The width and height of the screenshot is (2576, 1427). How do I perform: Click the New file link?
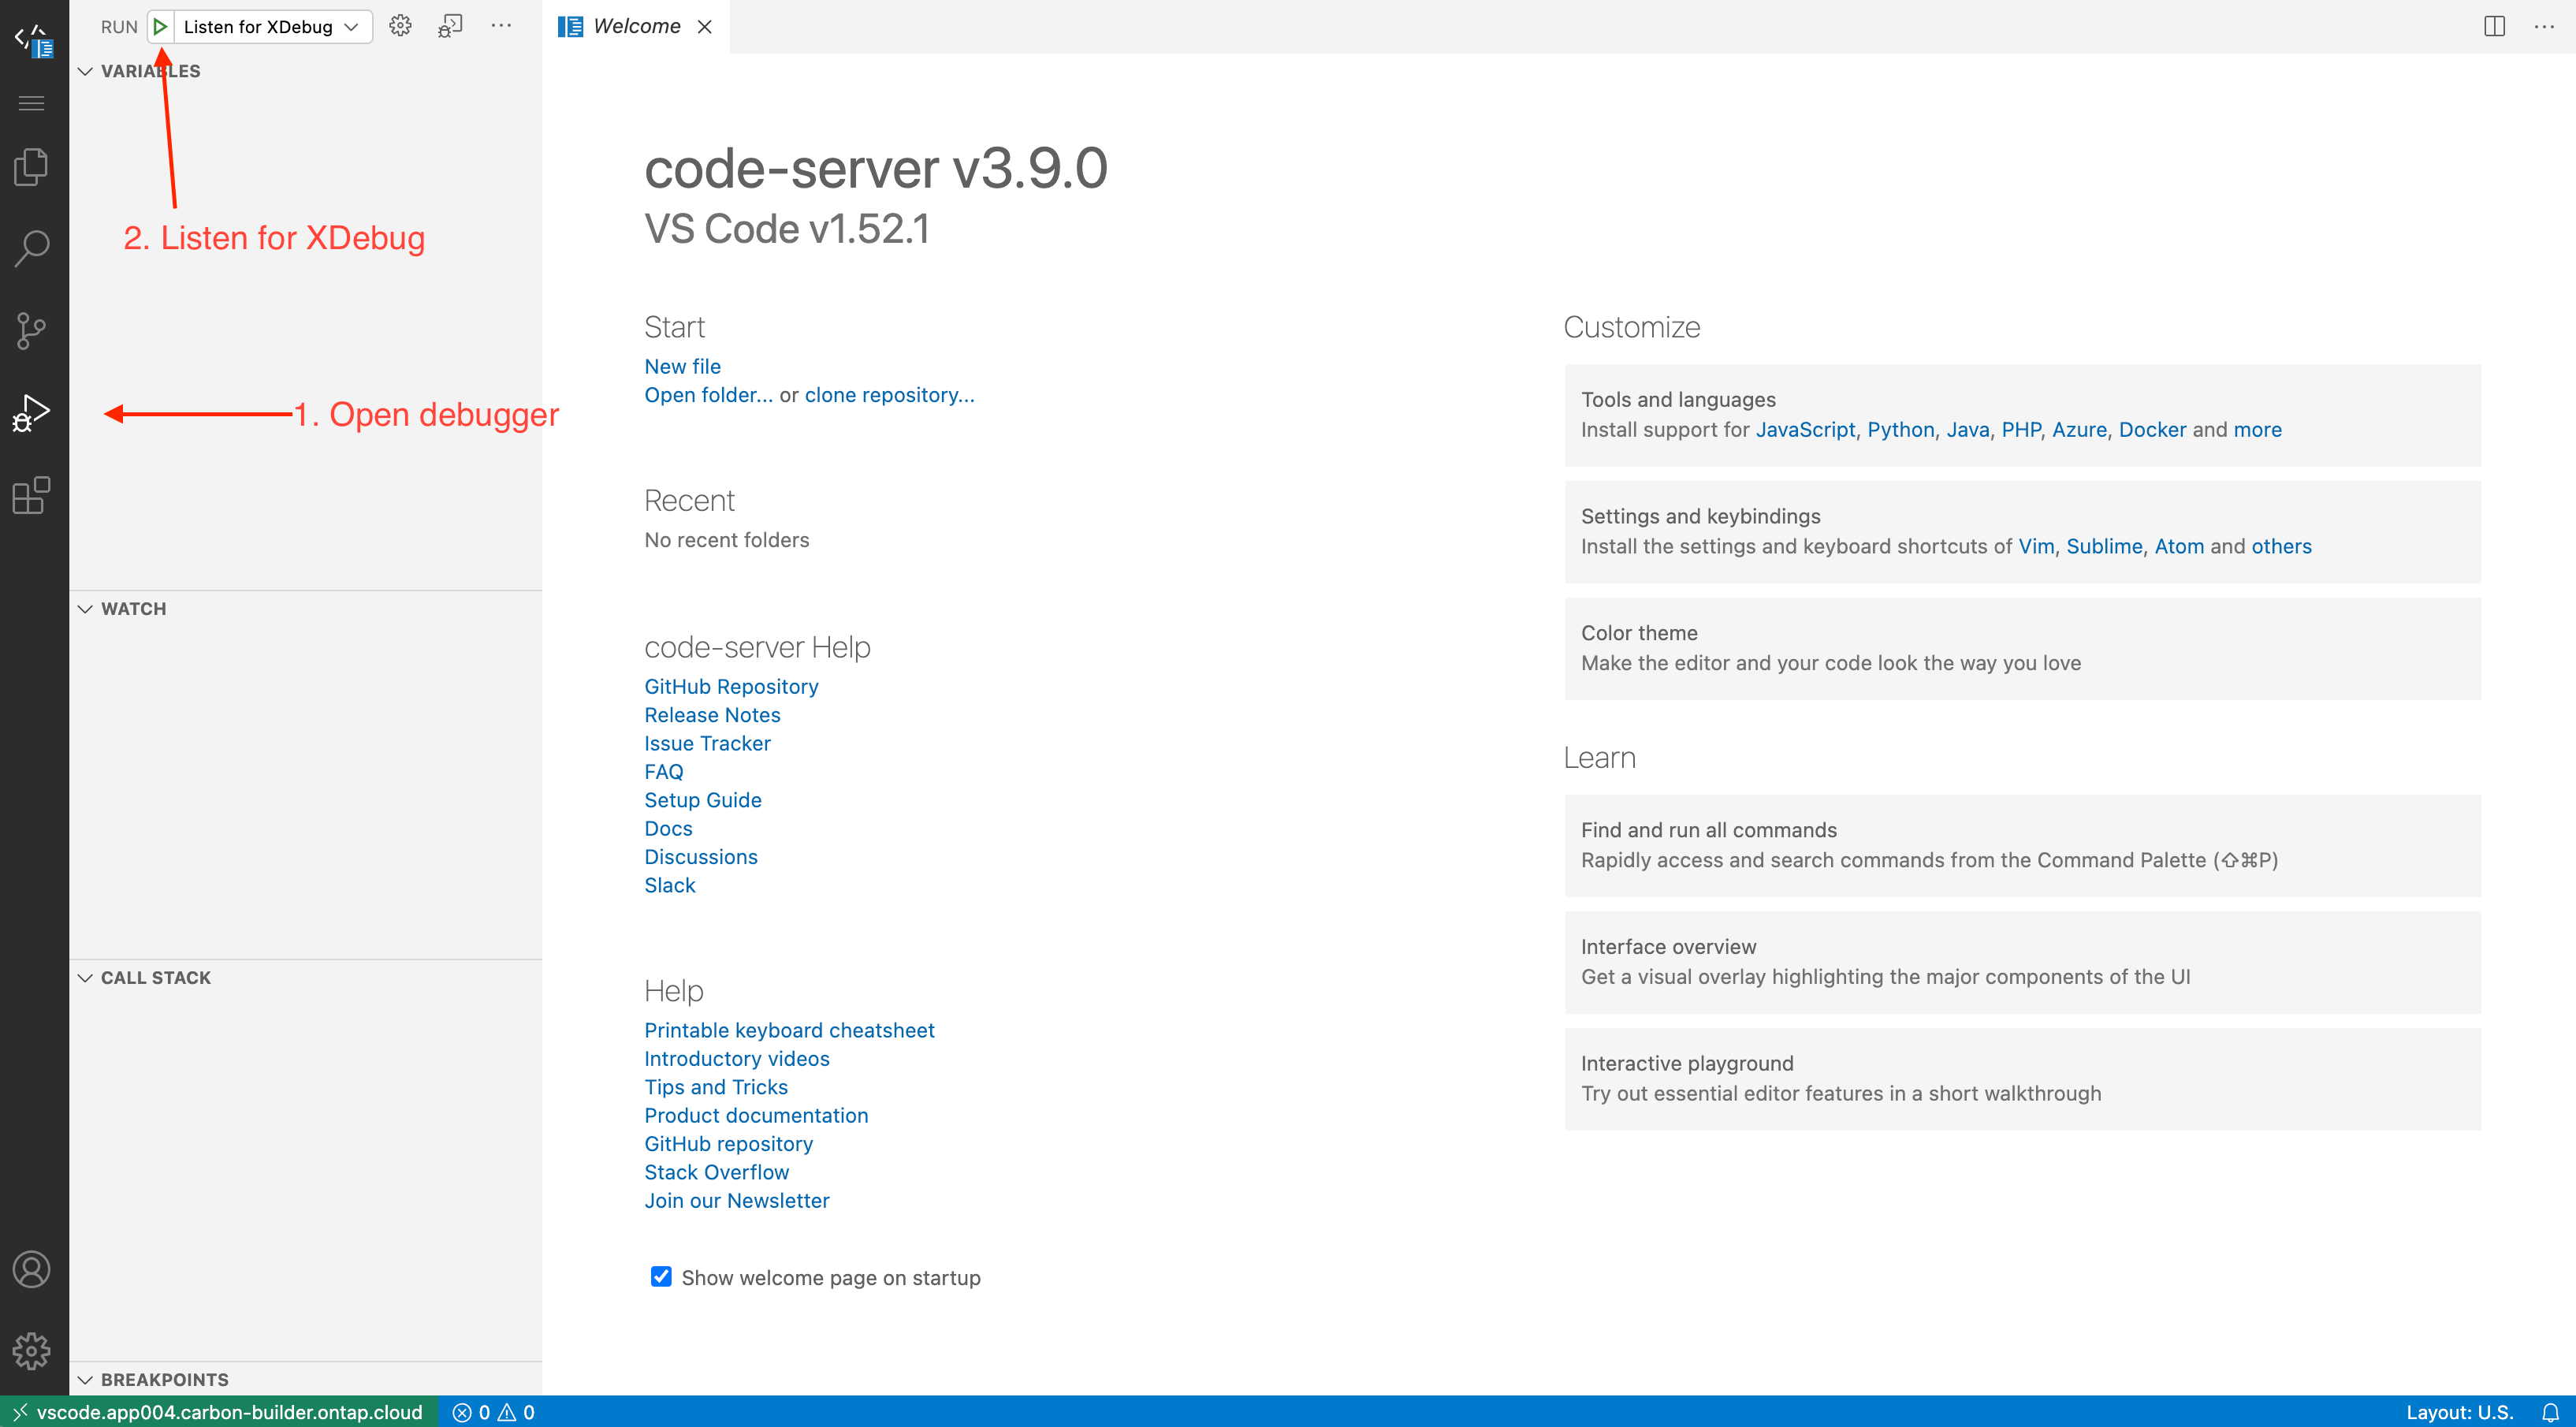coord(682,367)
